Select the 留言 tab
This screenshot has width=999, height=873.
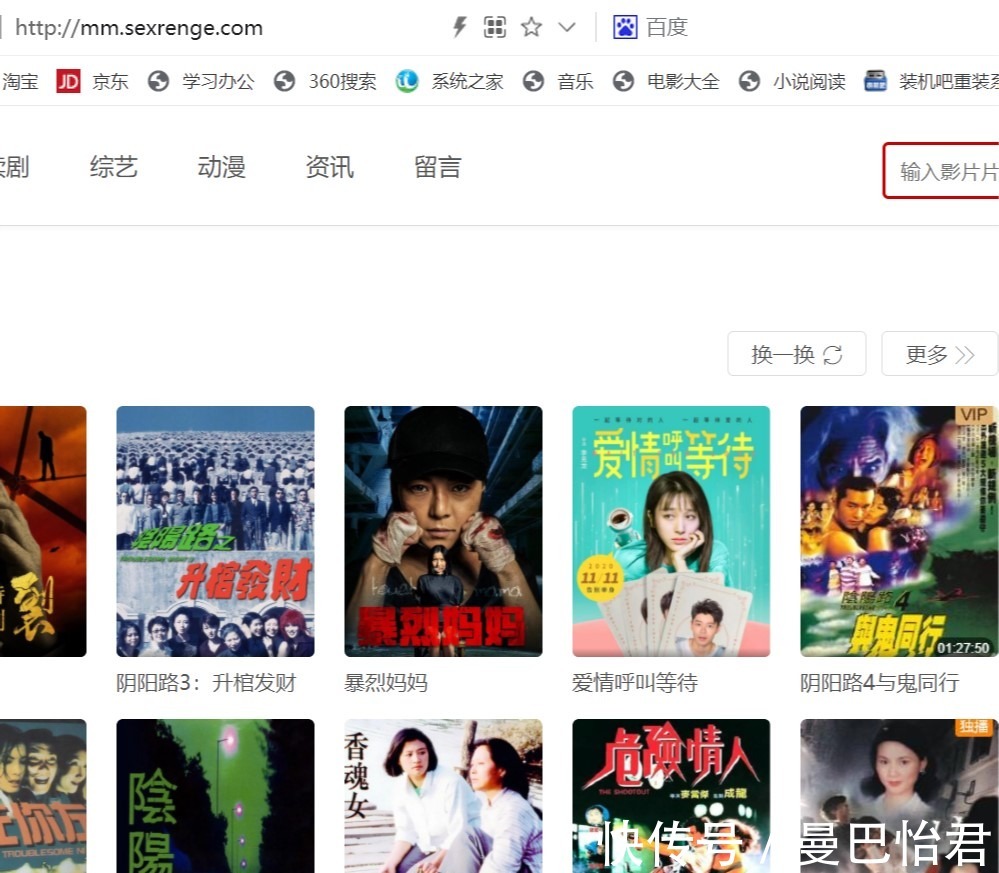(436, 167)
